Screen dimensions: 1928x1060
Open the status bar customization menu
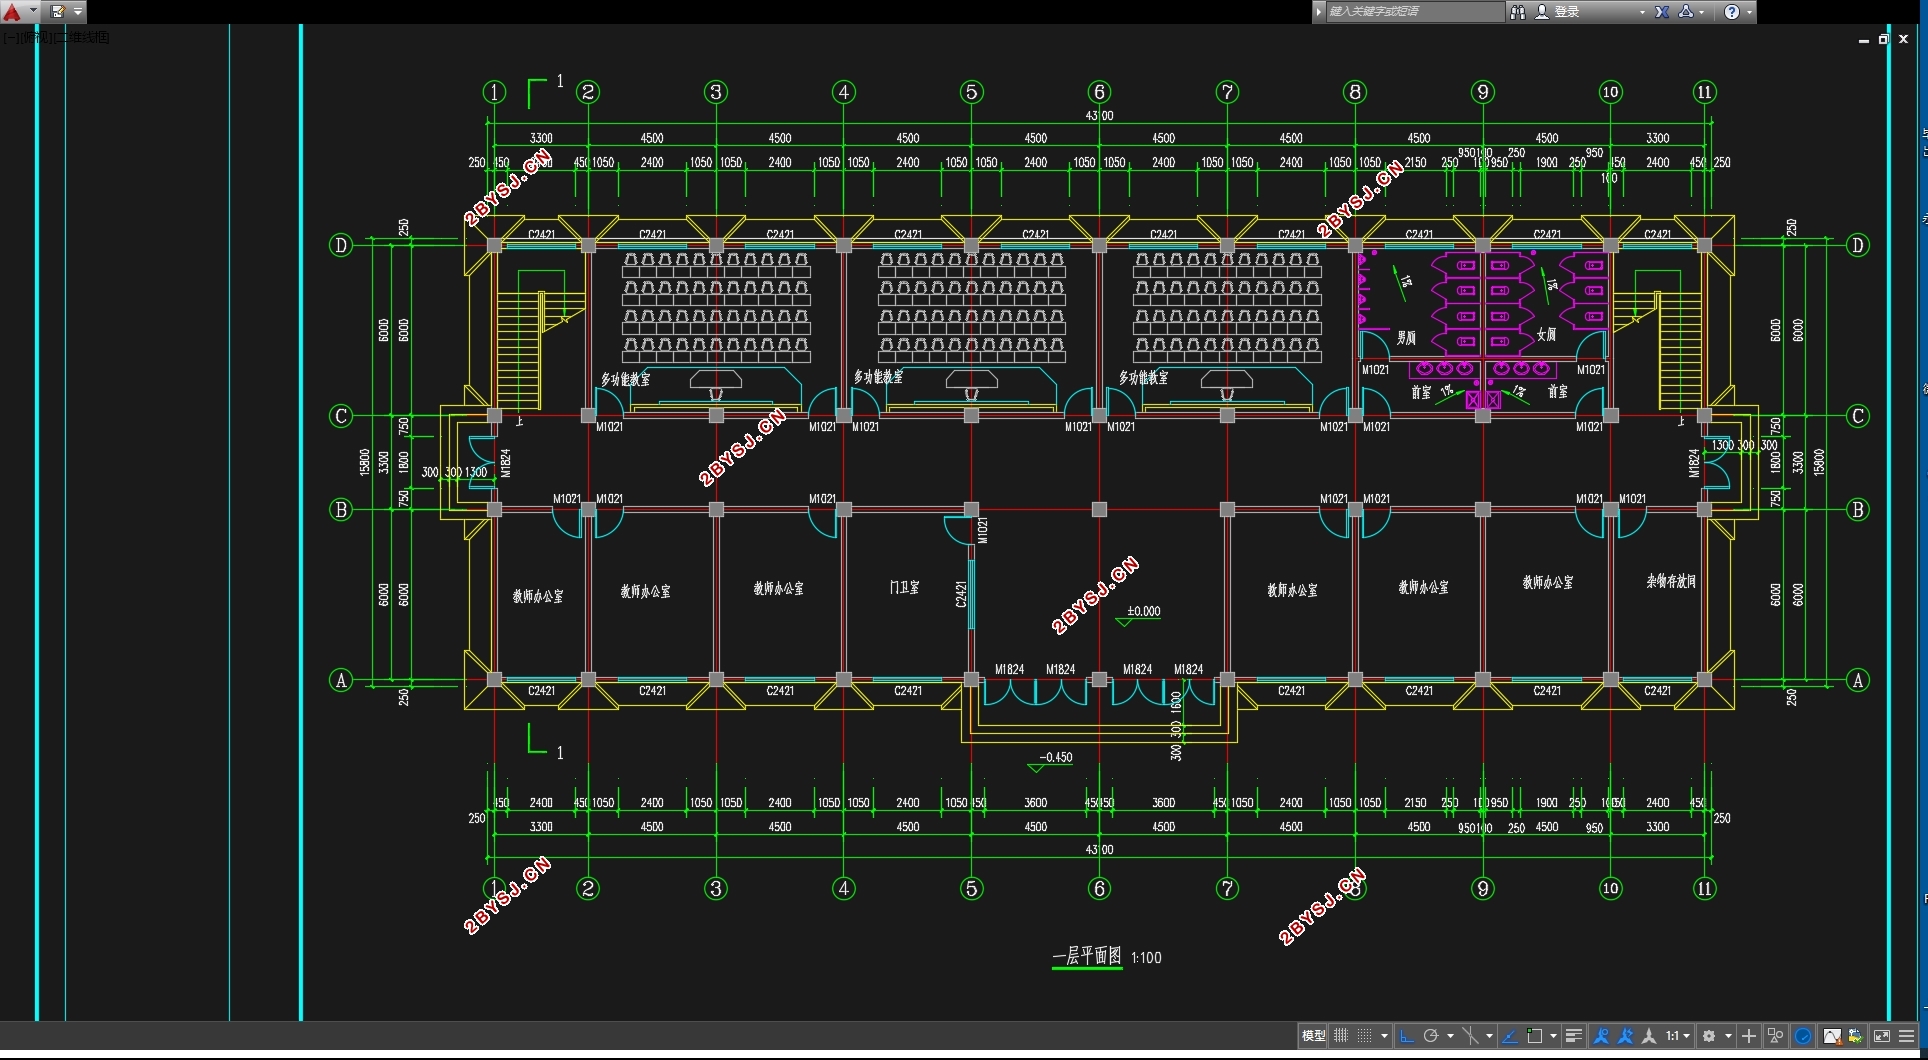click(1906, 1036)
